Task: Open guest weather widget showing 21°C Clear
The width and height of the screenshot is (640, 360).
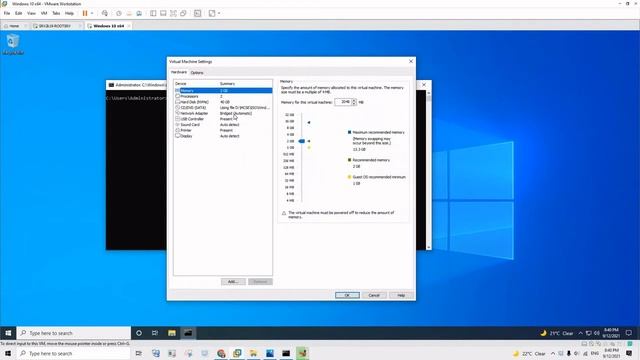Action: 556,333
